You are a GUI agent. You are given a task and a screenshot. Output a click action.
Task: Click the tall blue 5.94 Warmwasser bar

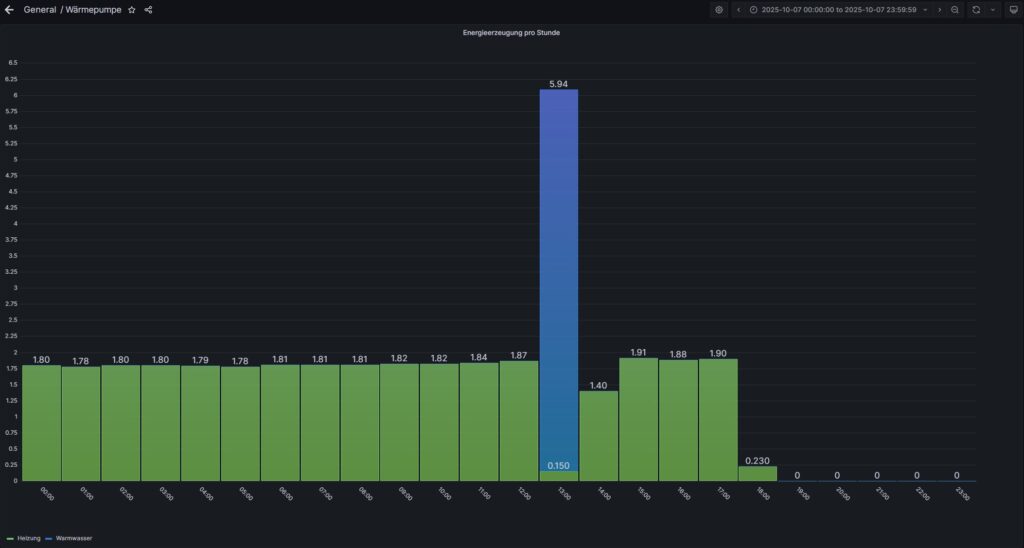[558, 280]
